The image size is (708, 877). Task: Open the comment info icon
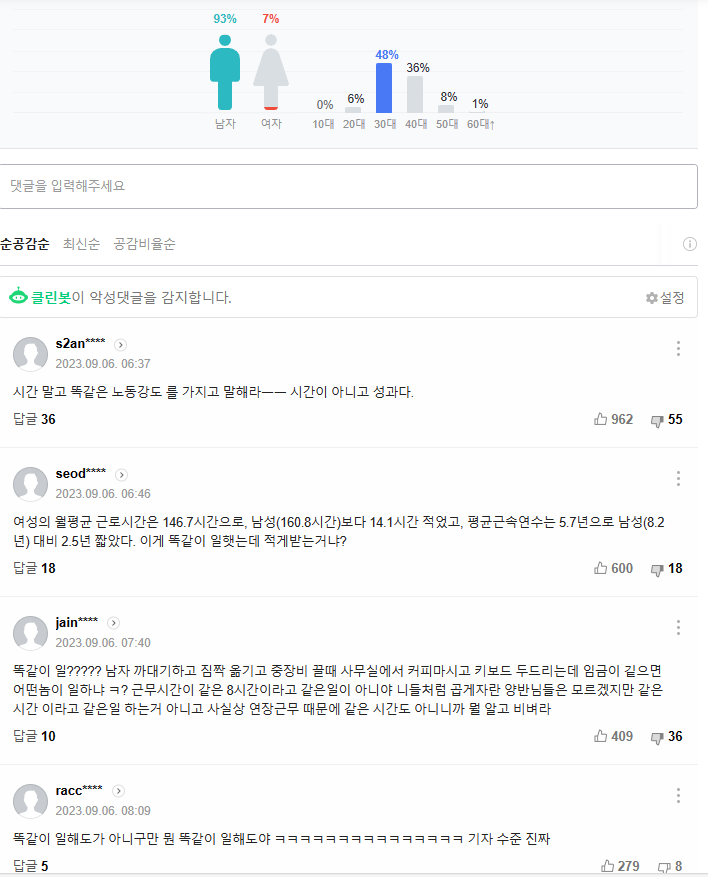pos(689,244)
